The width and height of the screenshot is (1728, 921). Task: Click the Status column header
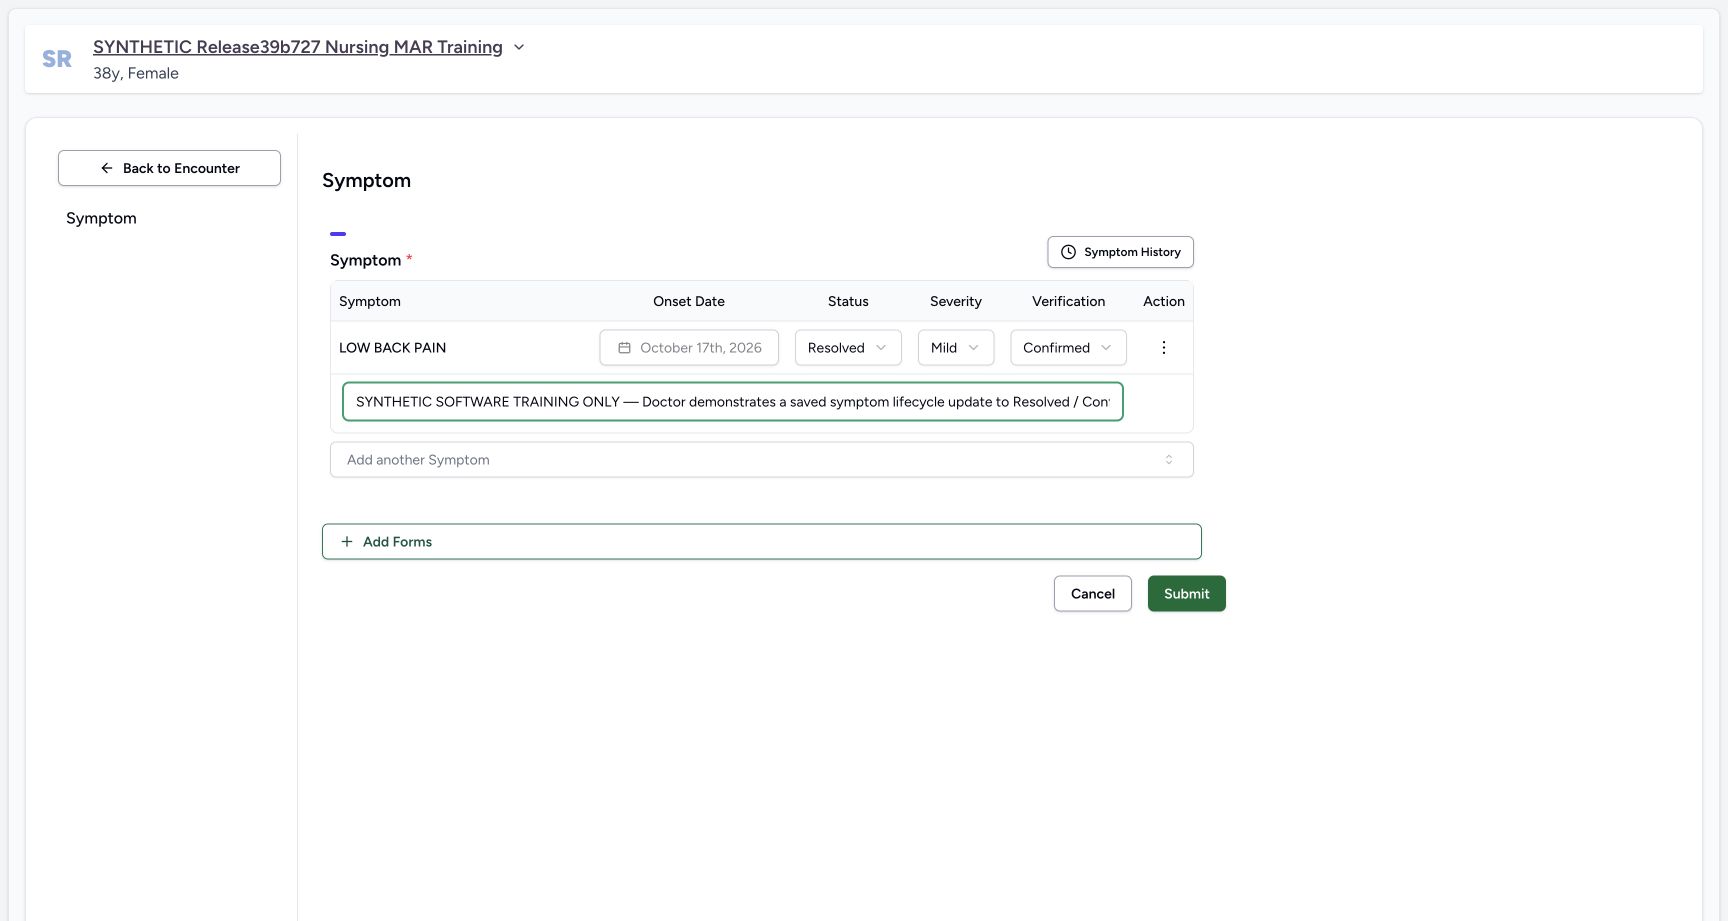click(x=848, y=301)
